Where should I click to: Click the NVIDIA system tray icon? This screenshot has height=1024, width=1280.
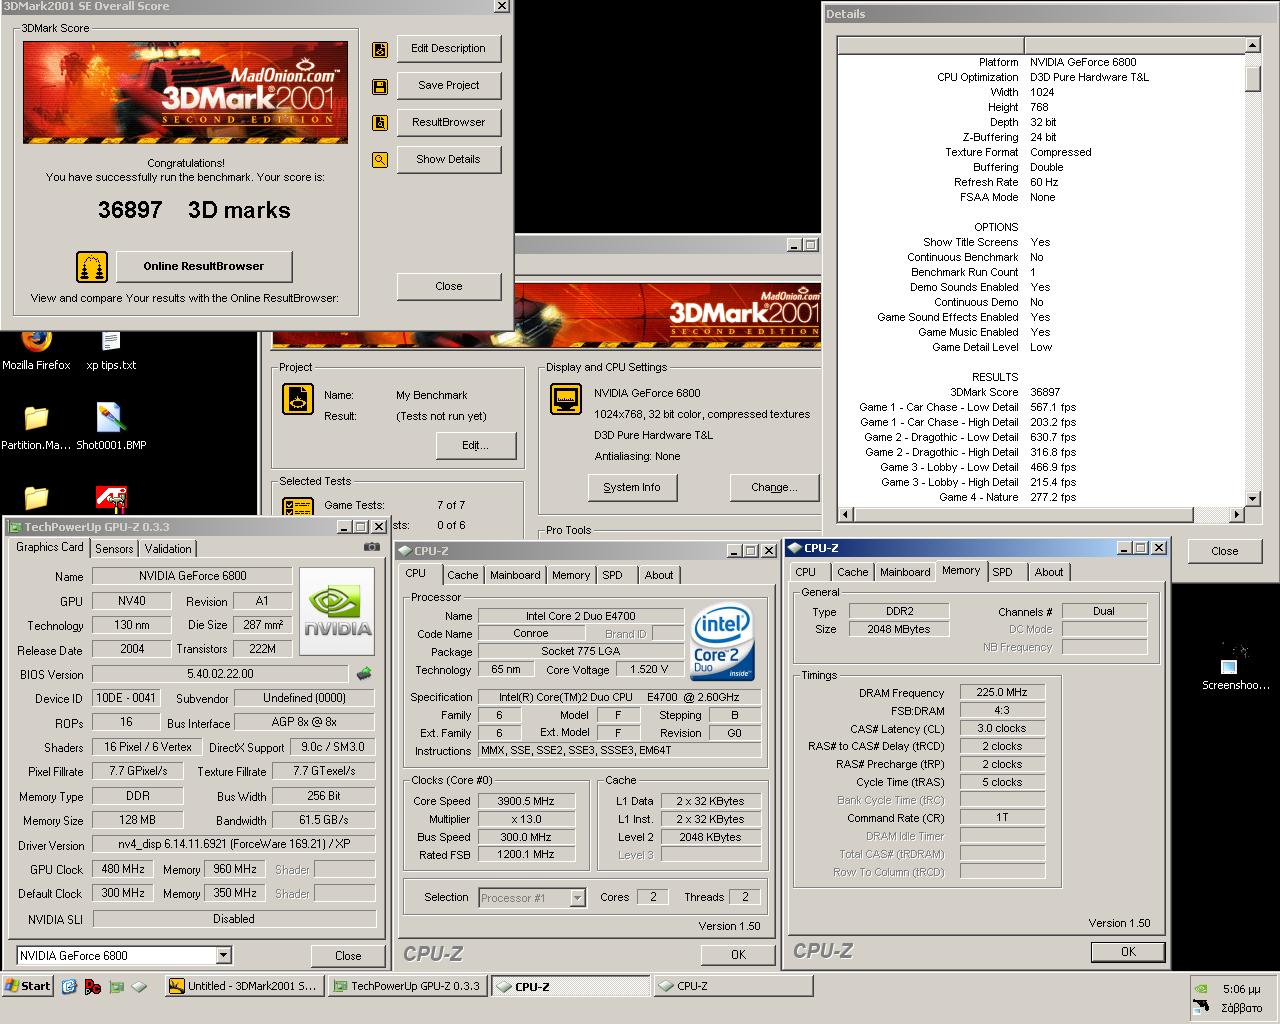[1201, 988]
